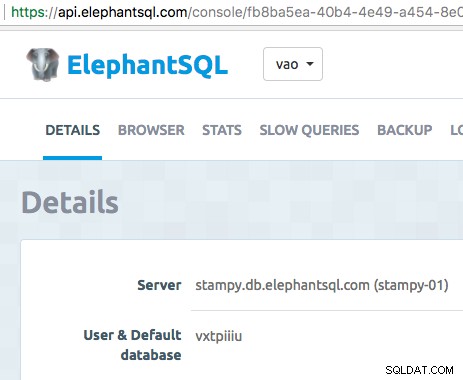Screen dimensions: 463x380
Task: Click the Details page heading
Action: pyautogui.click(x=70, y=202)
